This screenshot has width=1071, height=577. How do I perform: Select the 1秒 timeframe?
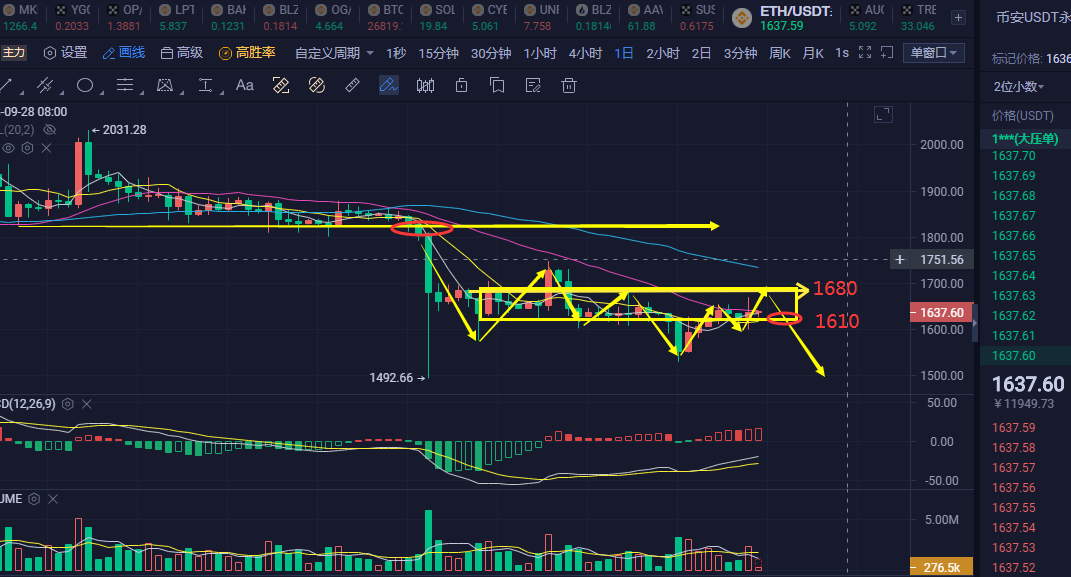point(395,53)
